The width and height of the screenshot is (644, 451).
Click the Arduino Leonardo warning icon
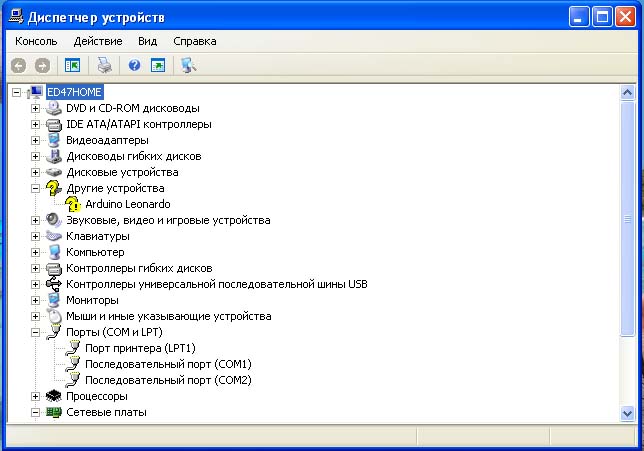click(73, 204)
